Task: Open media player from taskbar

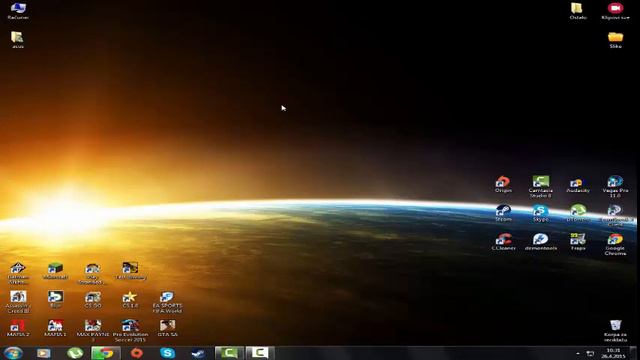Action: point(44,353)
